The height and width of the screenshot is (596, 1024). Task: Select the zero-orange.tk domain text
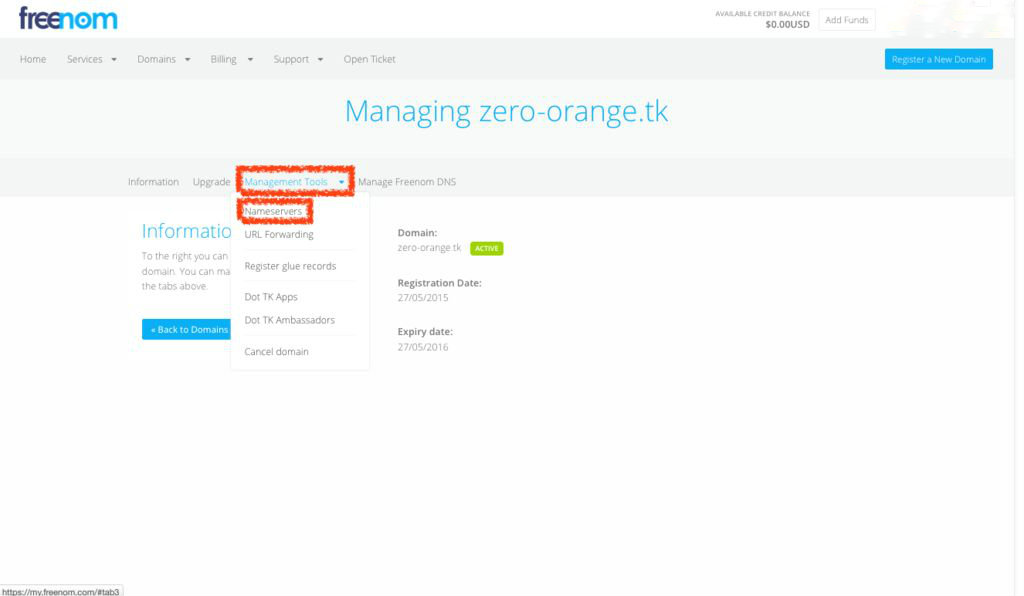pos(429,247)
